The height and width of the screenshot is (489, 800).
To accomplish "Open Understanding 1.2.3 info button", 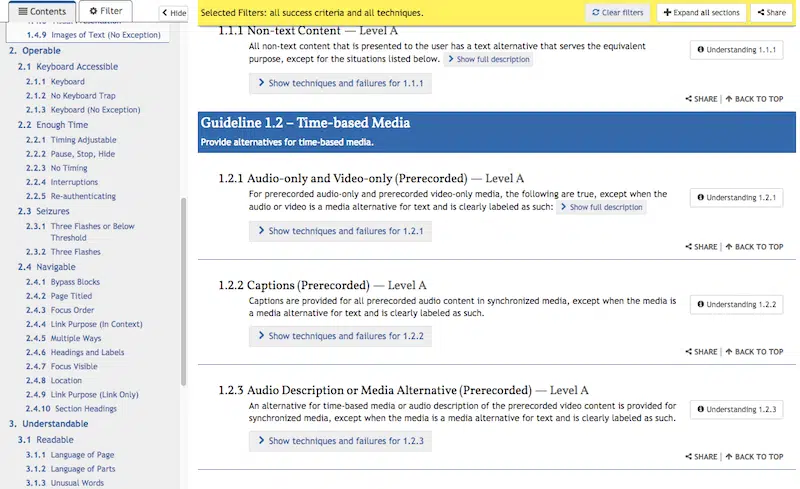I will tap(736, 409).
